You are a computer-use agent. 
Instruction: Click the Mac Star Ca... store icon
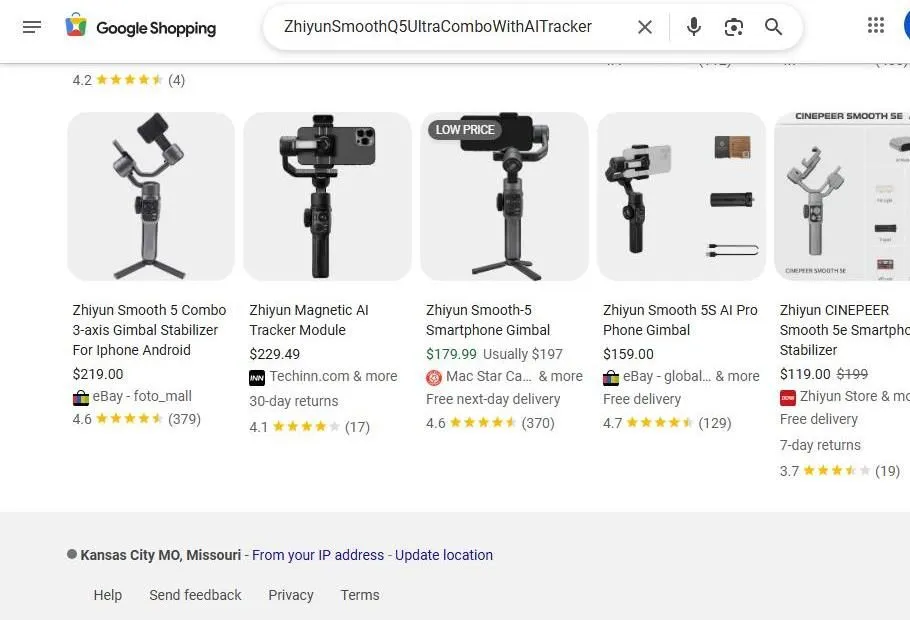(433, 377)
